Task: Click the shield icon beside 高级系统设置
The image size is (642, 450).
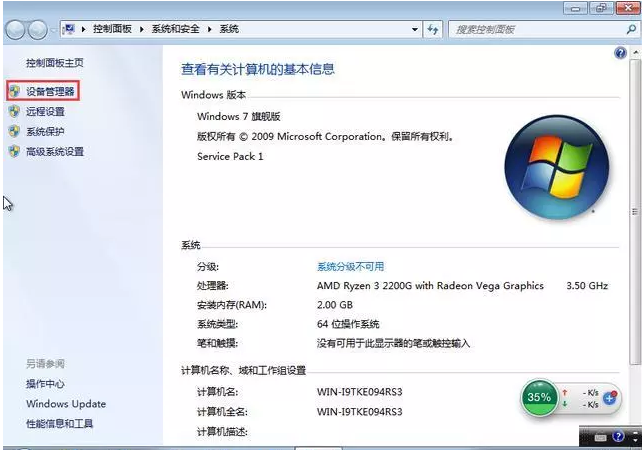Action: point(14,152)
